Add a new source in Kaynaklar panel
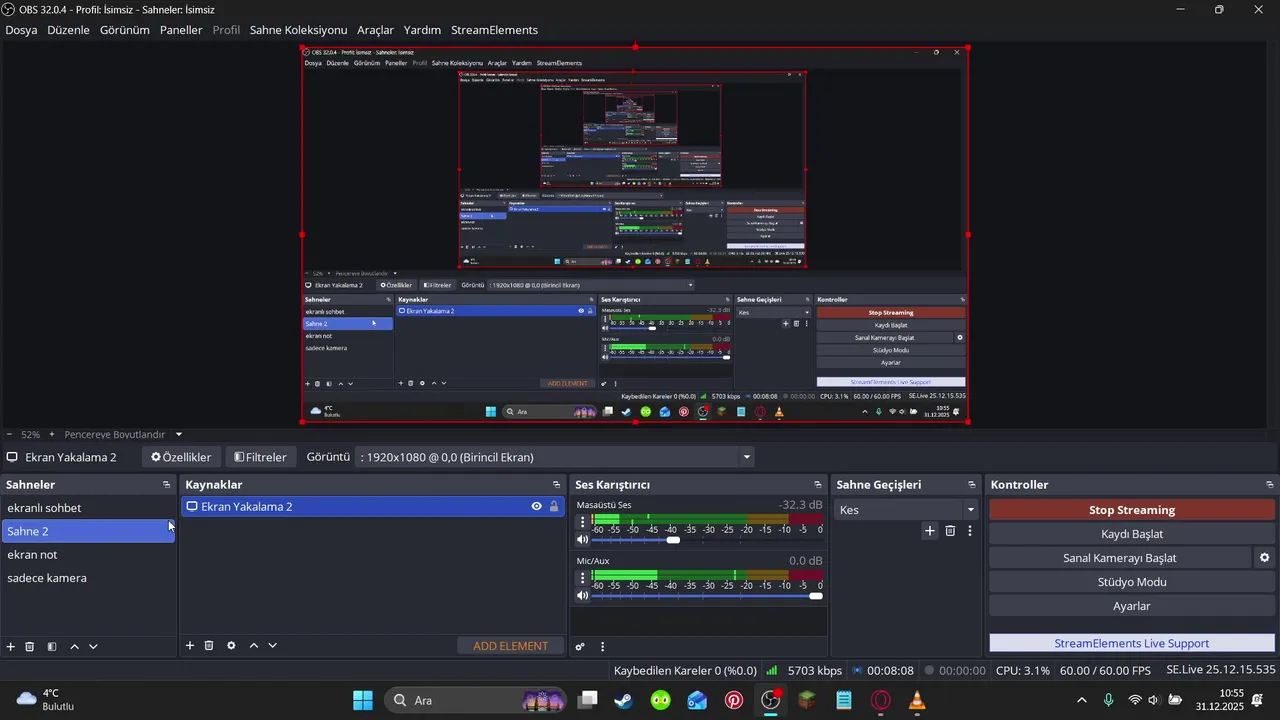The image size is (1280, 720). (190, 646)
